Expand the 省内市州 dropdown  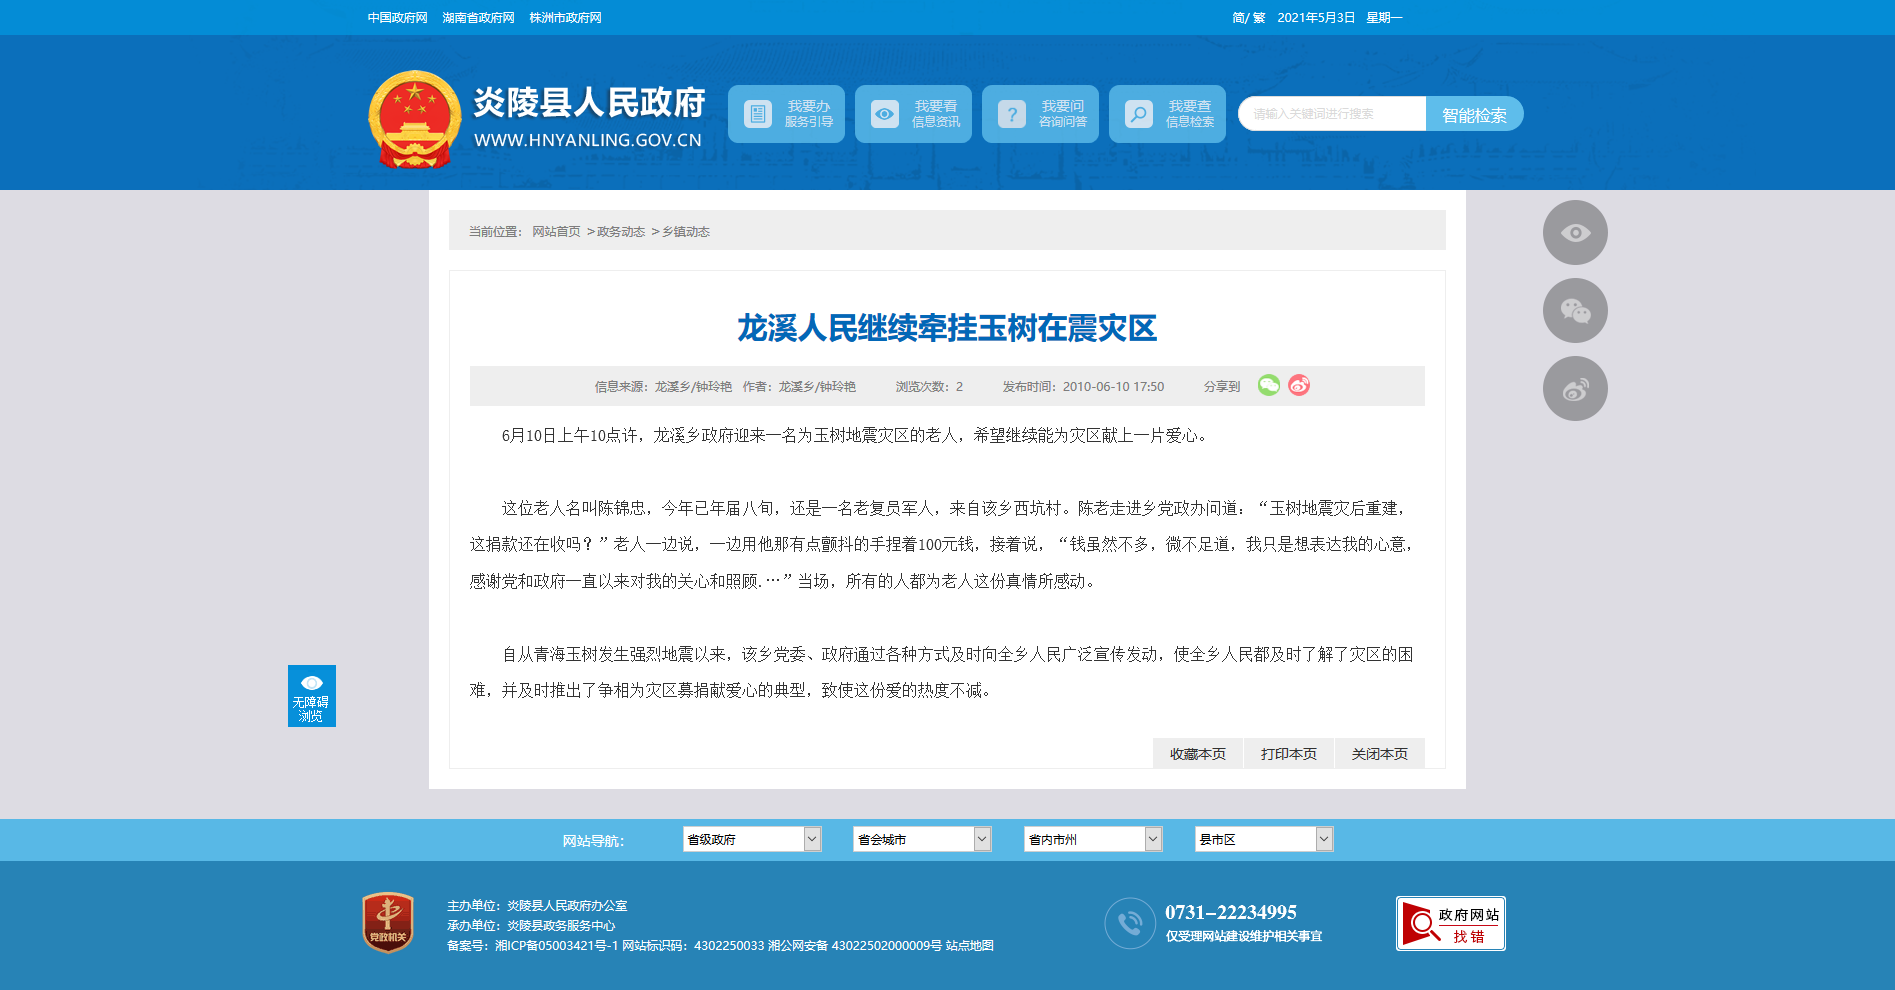coord(1093,839)
